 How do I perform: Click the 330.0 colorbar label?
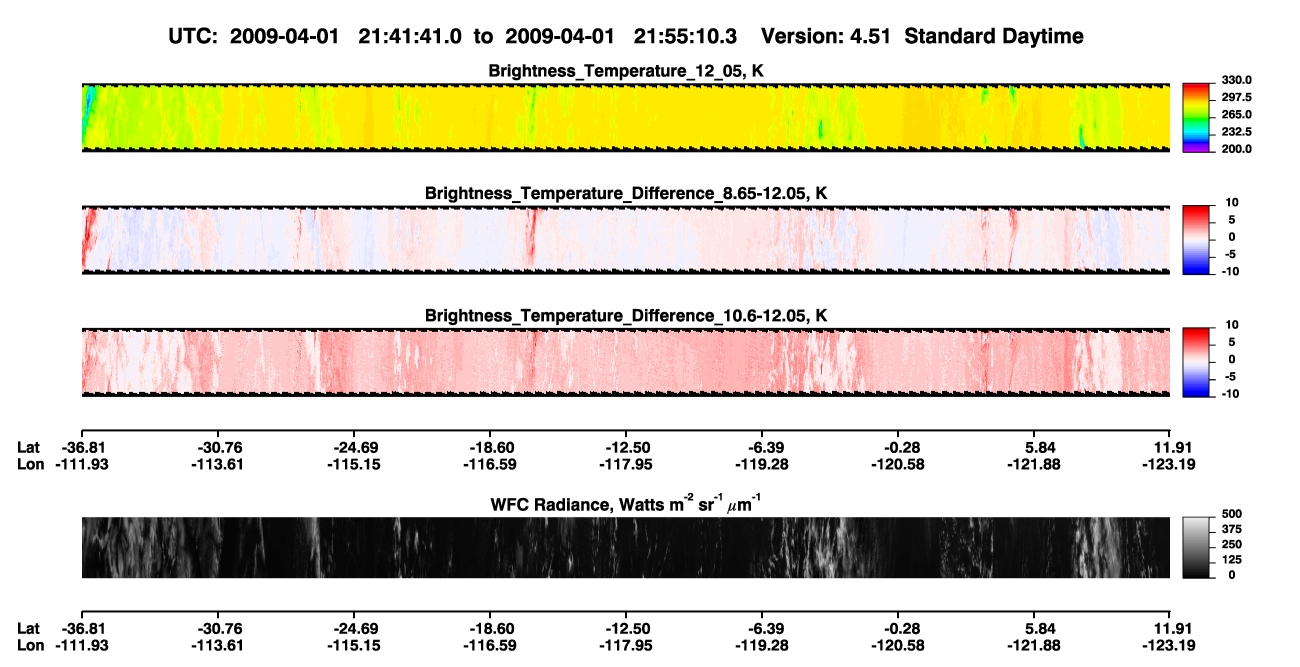1236,81
